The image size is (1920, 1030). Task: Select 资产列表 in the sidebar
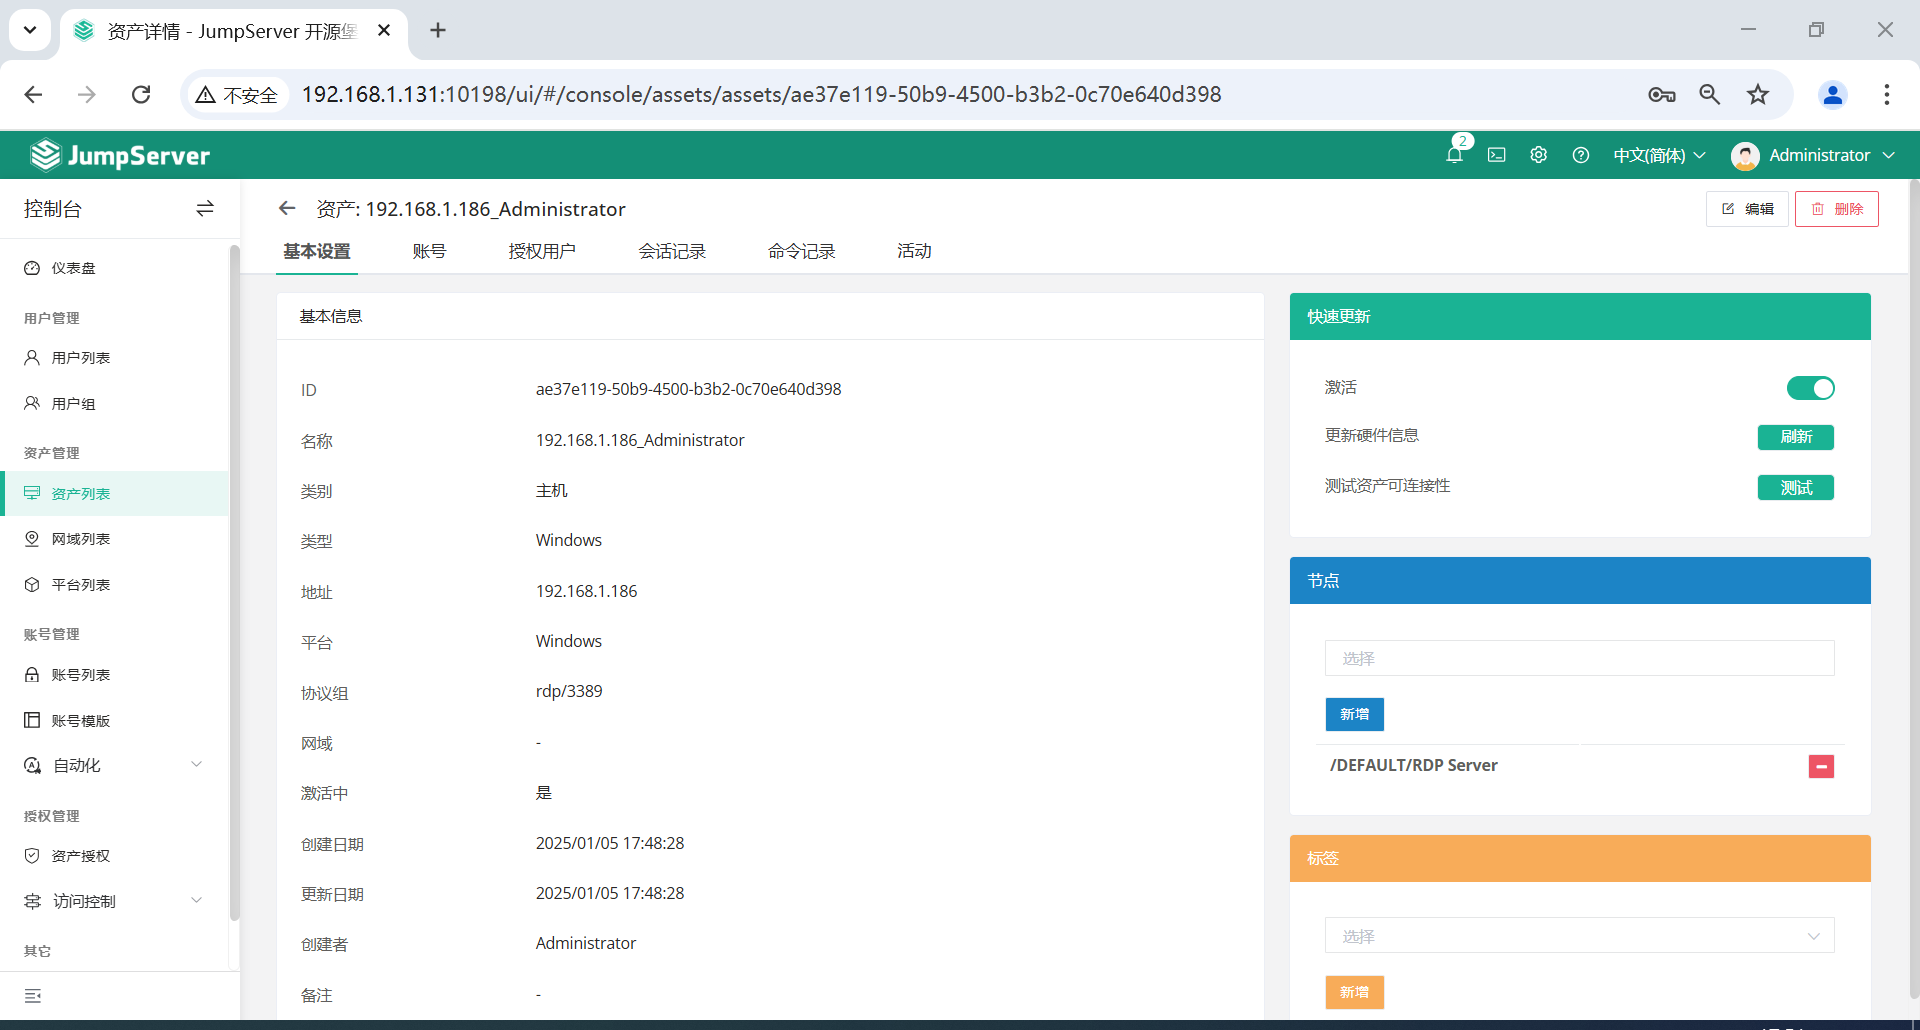tap(114, 493)
